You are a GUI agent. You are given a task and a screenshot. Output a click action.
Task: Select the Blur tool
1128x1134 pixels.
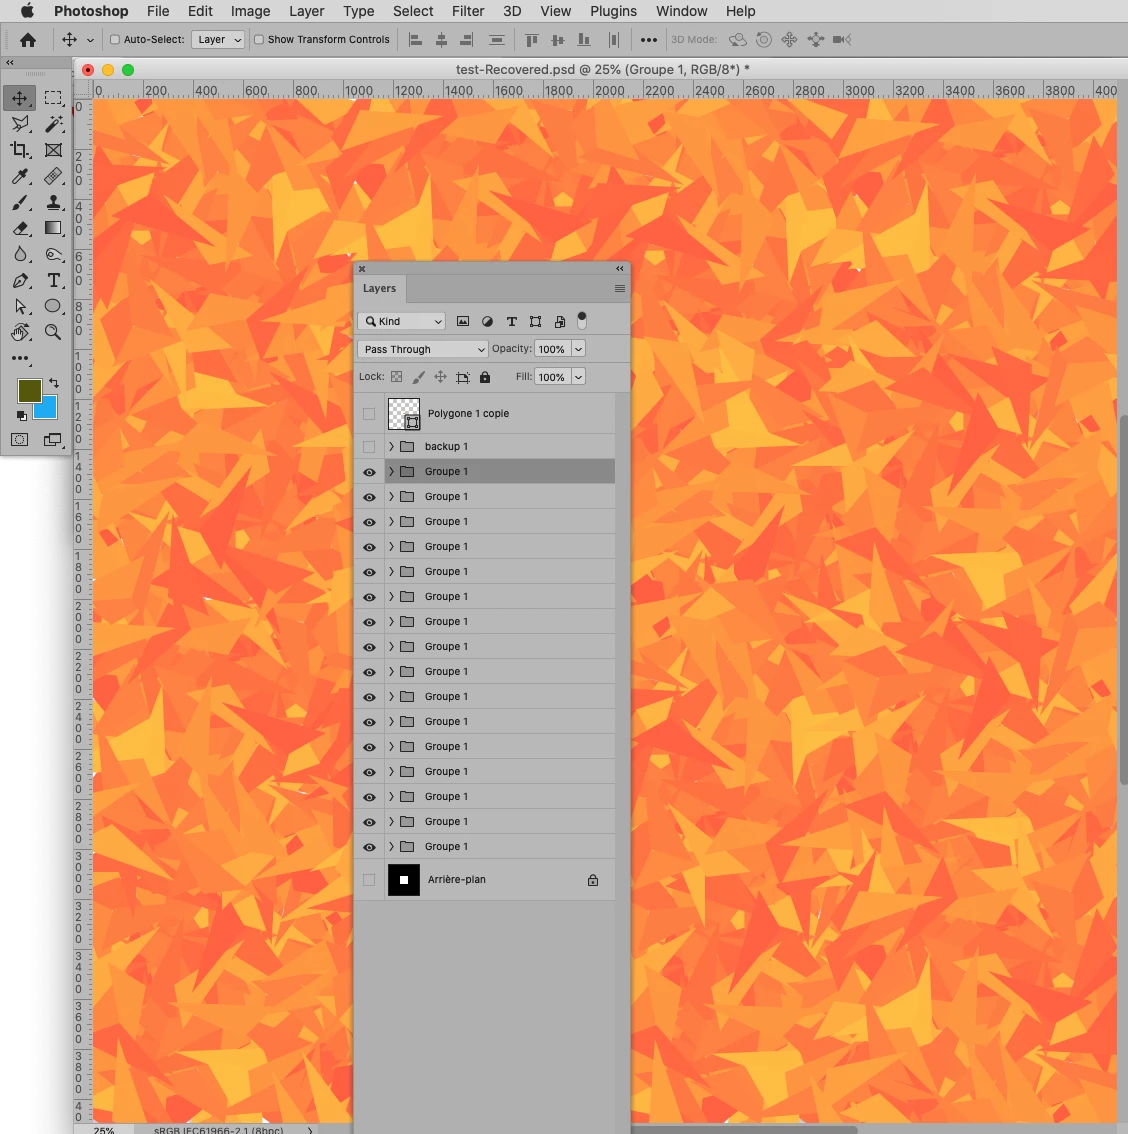pos(20,255)
